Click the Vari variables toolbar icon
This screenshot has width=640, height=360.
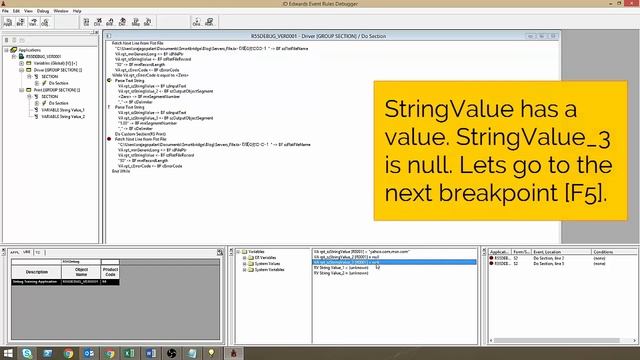point(33,22)
